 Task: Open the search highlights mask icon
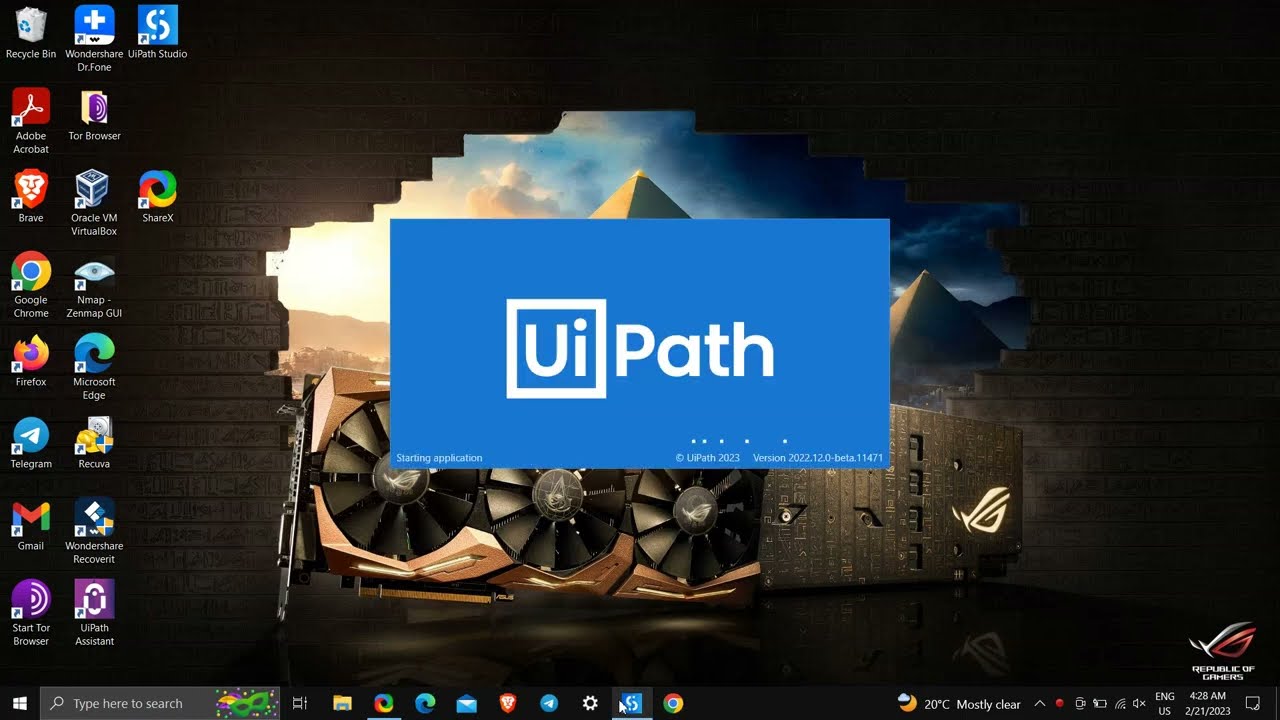[x=246, y=703]
